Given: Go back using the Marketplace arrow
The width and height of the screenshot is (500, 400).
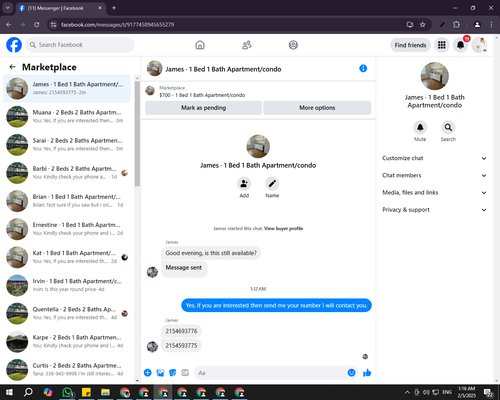Looking at the screenshot, I should 13,67.
